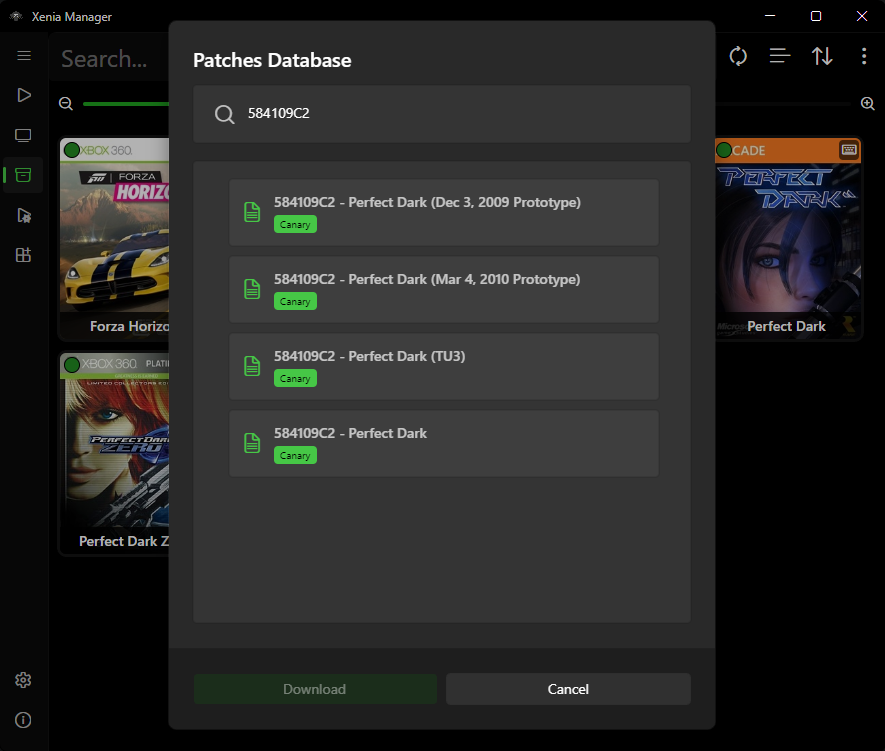The height and width of the screenshot is (751, 885).
Task: Open the hamburger navigation menu
Action: (x=24, y=55)
